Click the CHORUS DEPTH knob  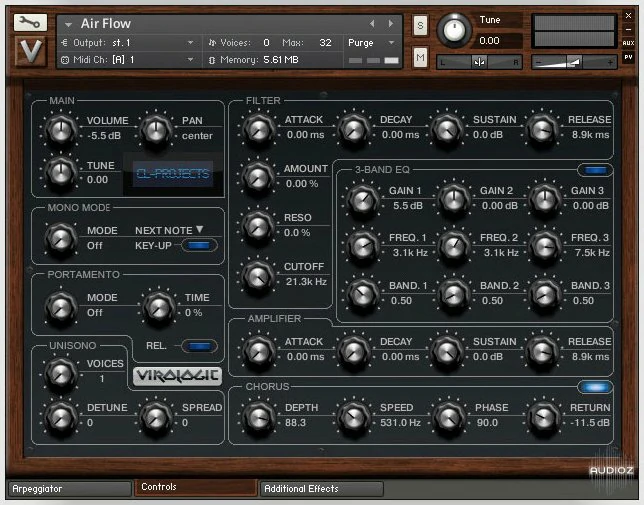258,418
